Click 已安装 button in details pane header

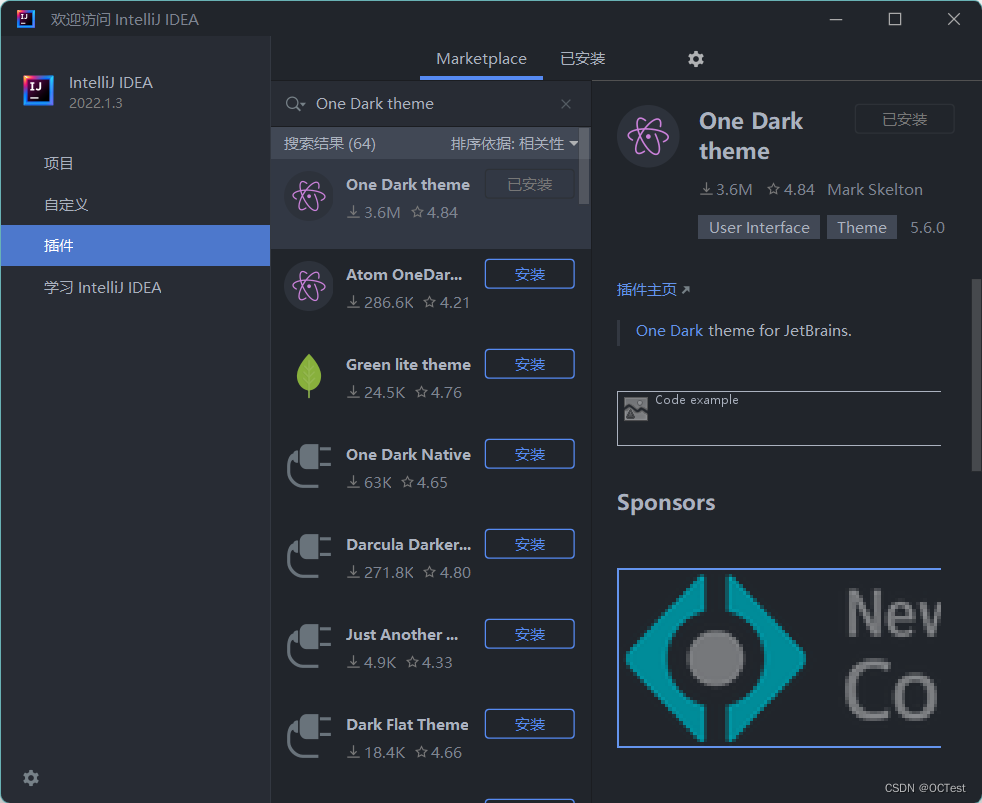point(904,119)
